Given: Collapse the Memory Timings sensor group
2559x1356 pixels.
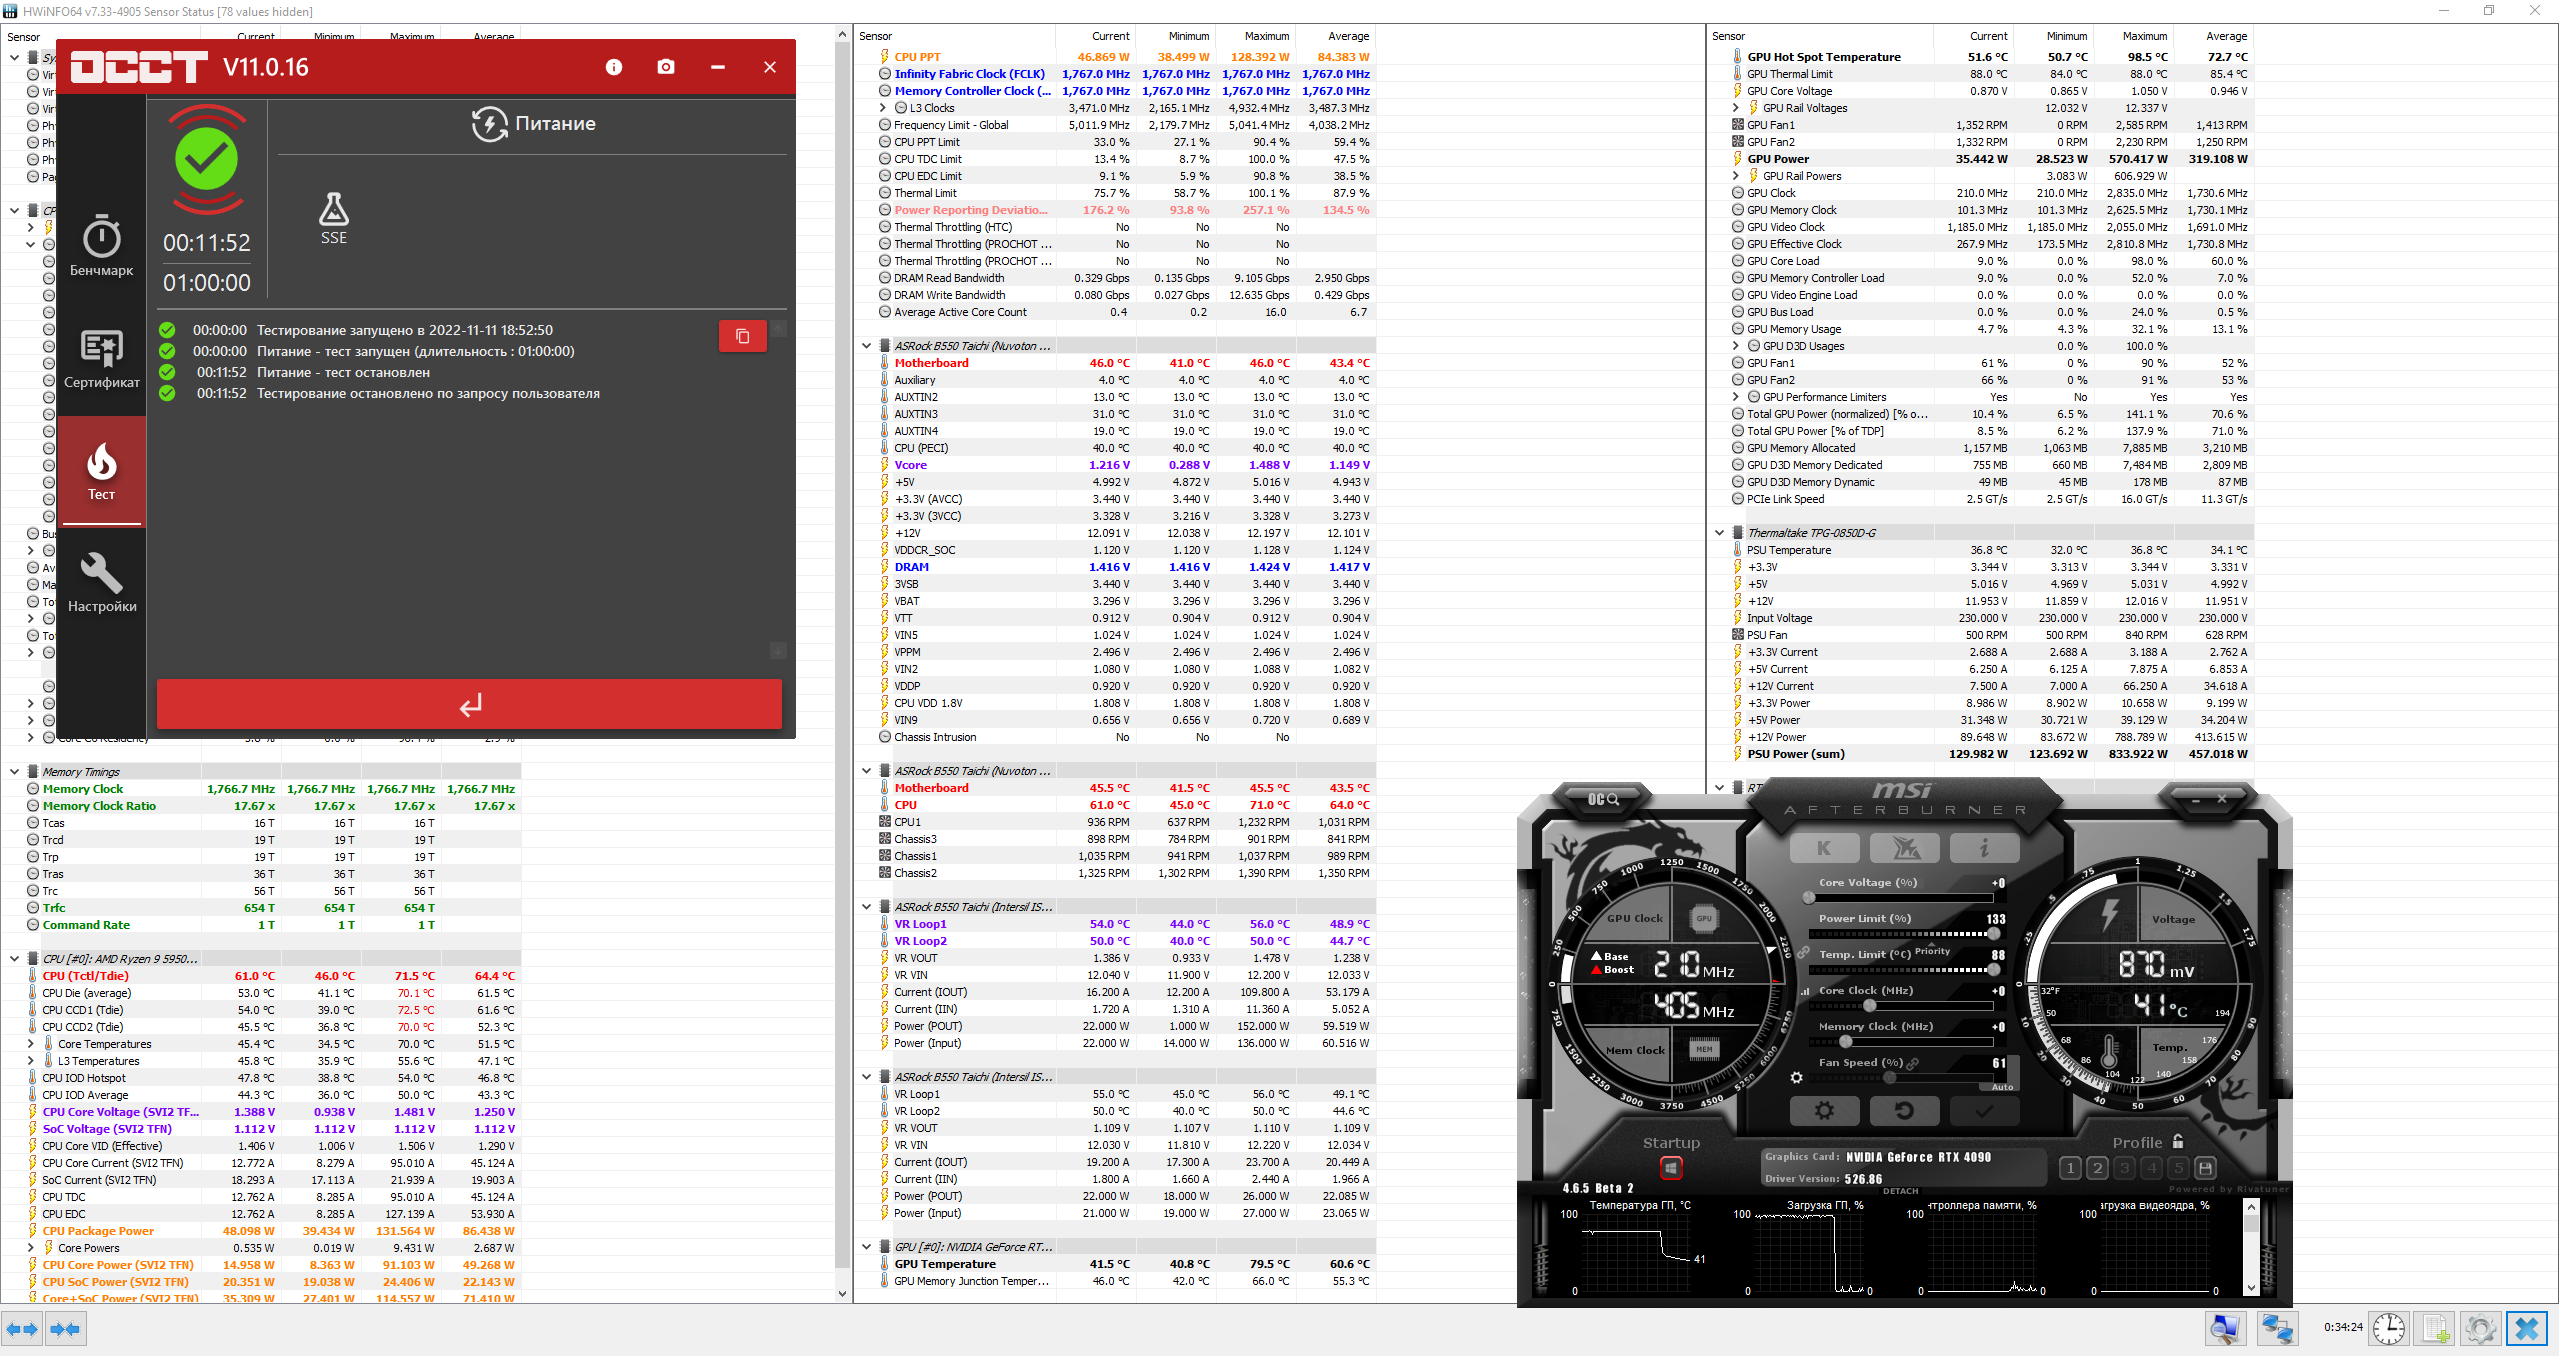Looking at the screenshot, I should click(14, 772).
